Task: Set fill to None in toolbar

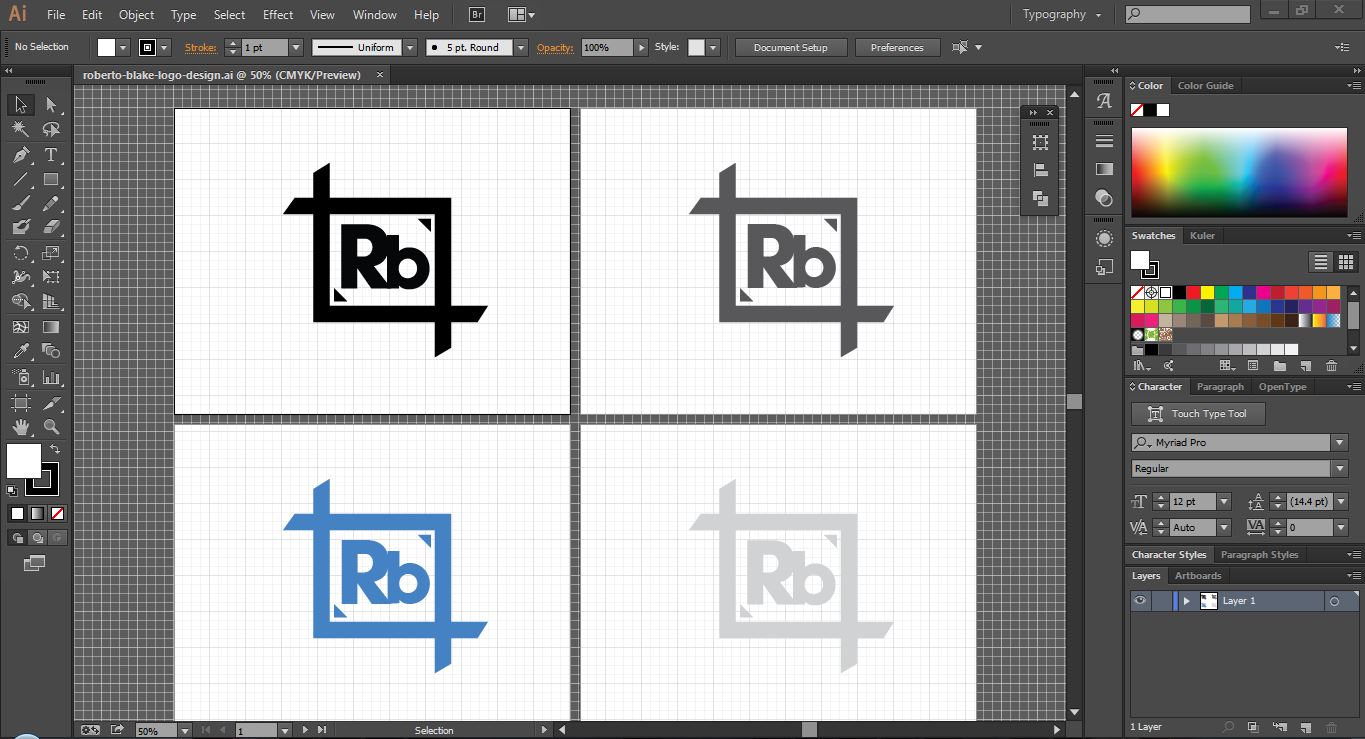Action: 57,513
